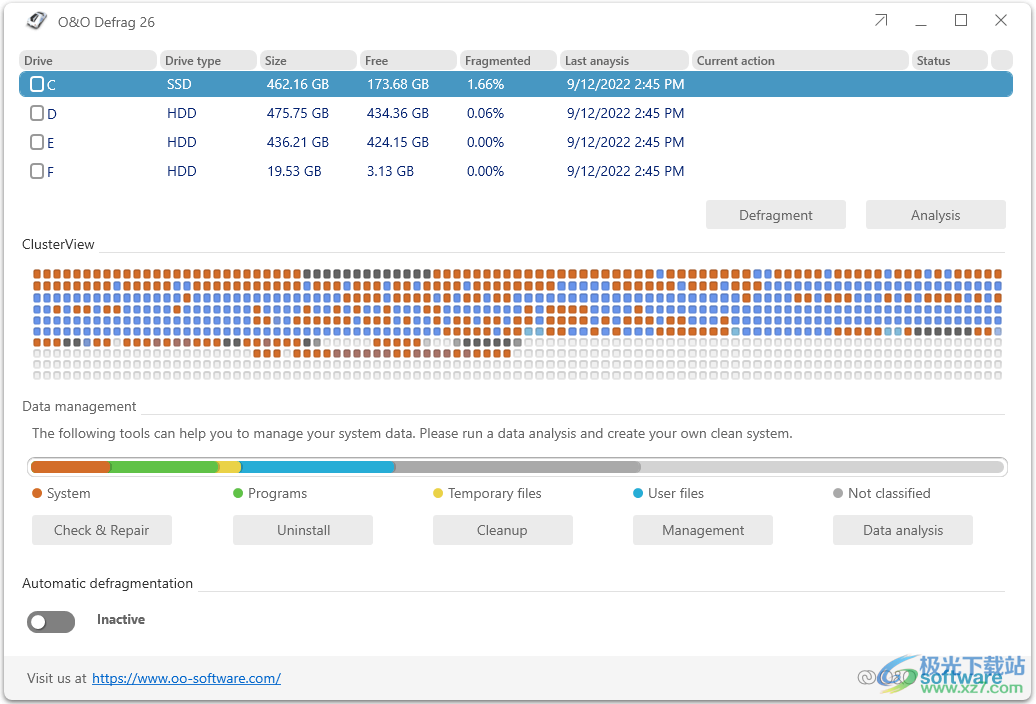Select the 1.66% fragmented value
The image size is (1036, 704).
tap(486, 84)
